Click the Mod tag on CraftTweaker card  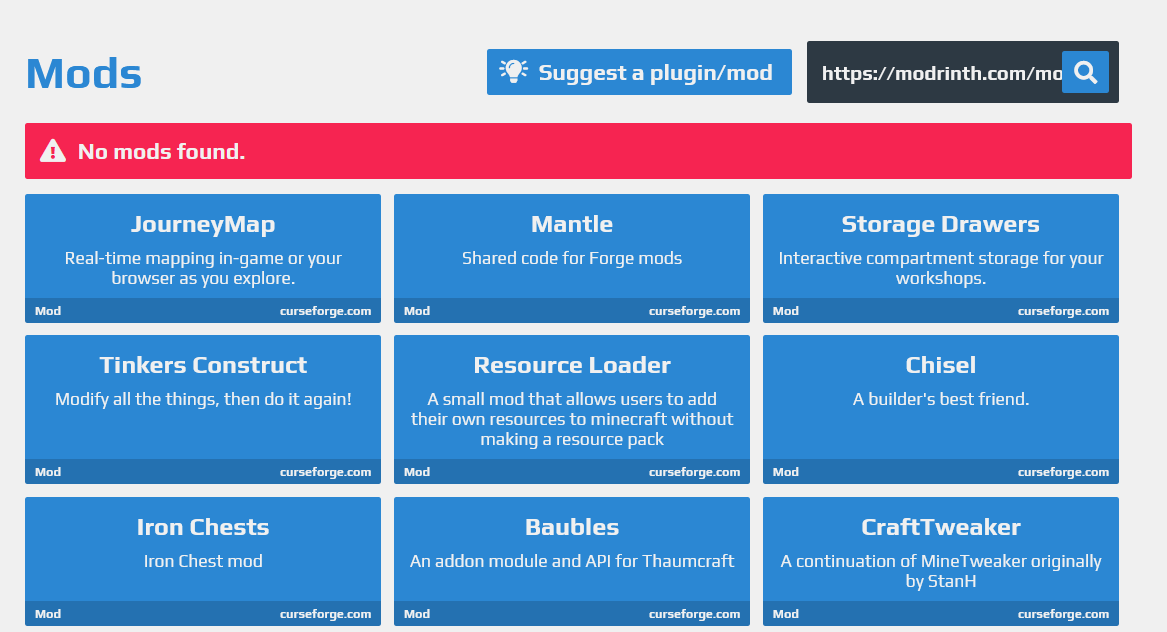786,614
